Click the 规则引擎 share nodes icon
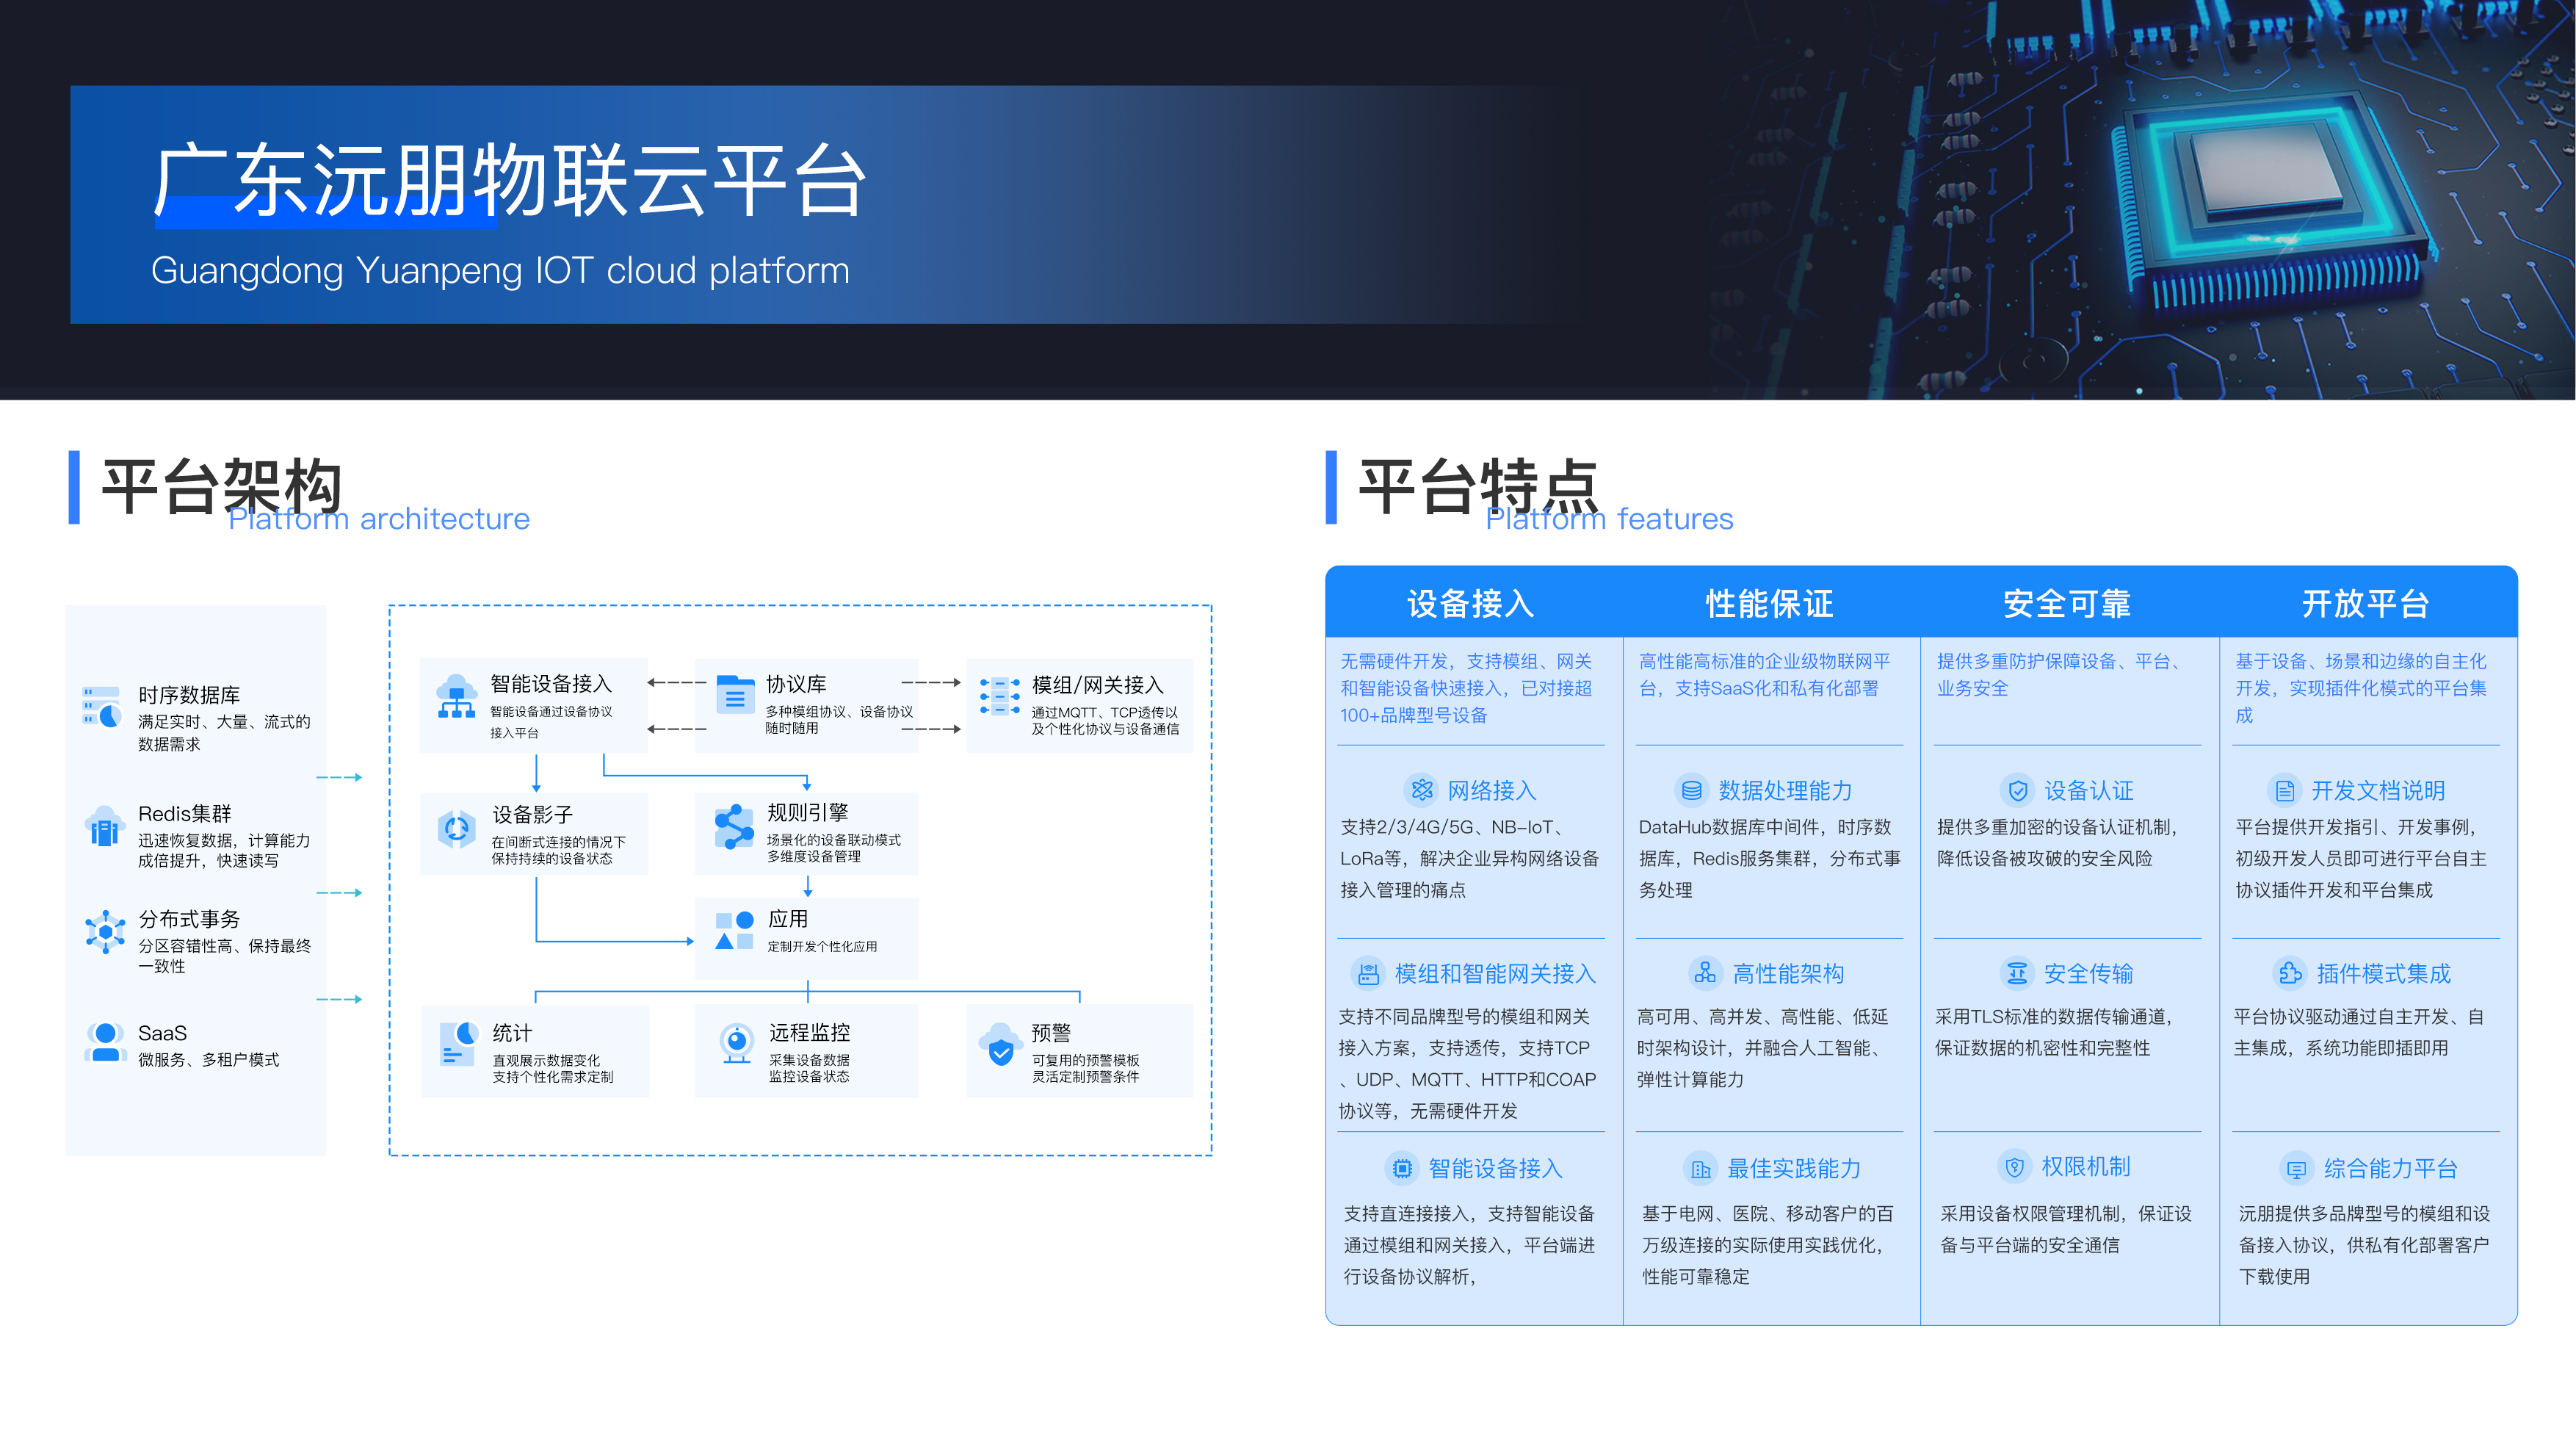Screen dimensions: 2576x1450 (734, 827)
